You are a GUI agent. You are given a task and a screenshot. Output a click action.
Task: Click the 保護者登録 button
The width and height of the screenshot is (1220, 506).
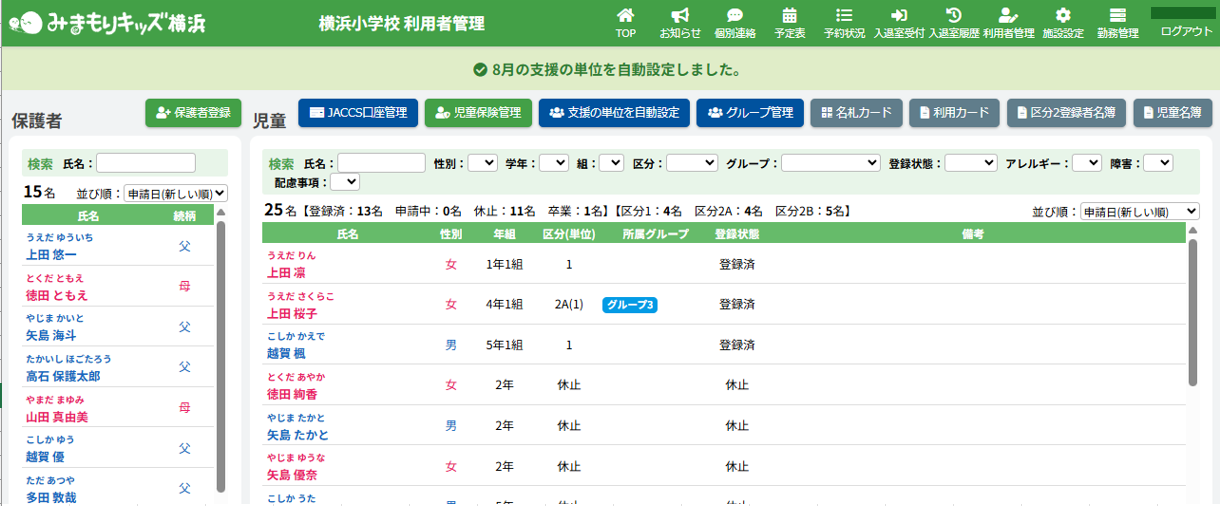(x=193, y=113)
